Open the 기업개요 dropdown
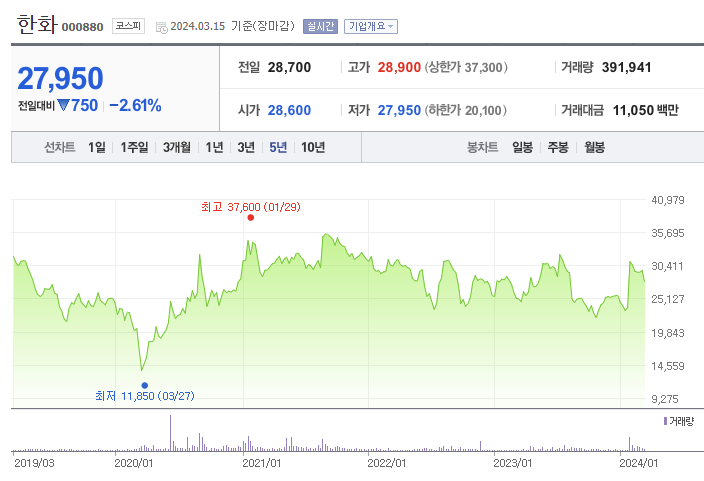The width and height of the screenshot is (704, 481). tap(371, 26)
